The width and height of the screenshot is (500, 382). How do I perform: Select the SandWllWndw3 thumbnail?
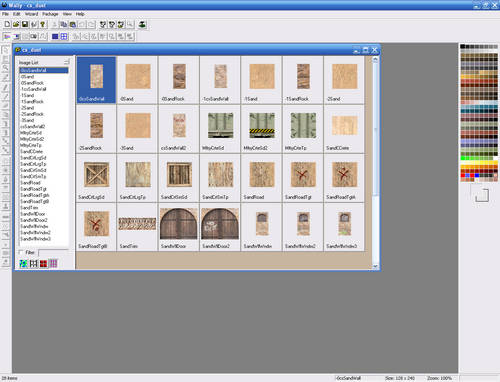coord(344,227)
